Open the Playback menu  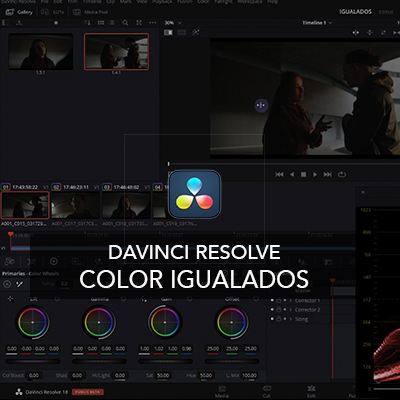click(x=162, y=2)
